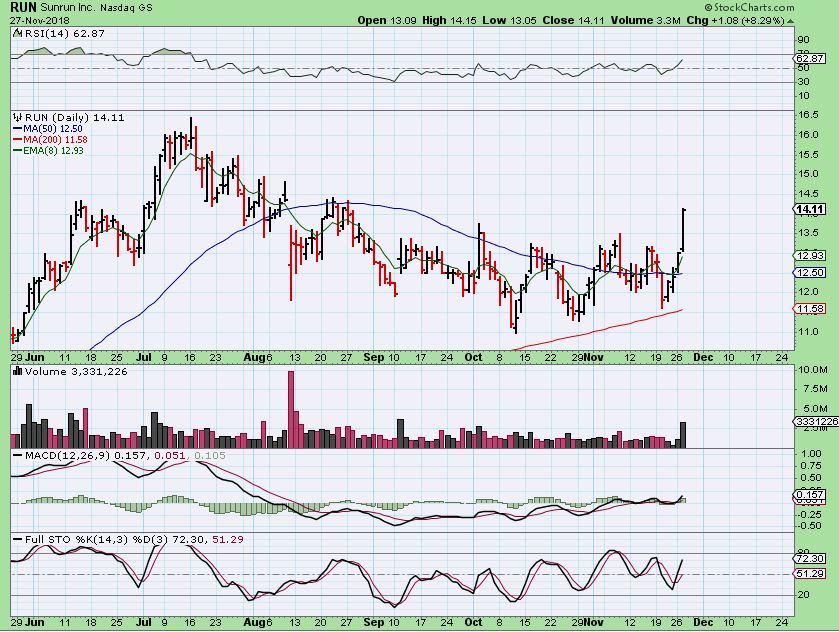Click the 3331226 tag on volume axis
839x632 pixels.
[x=816, y=422]
